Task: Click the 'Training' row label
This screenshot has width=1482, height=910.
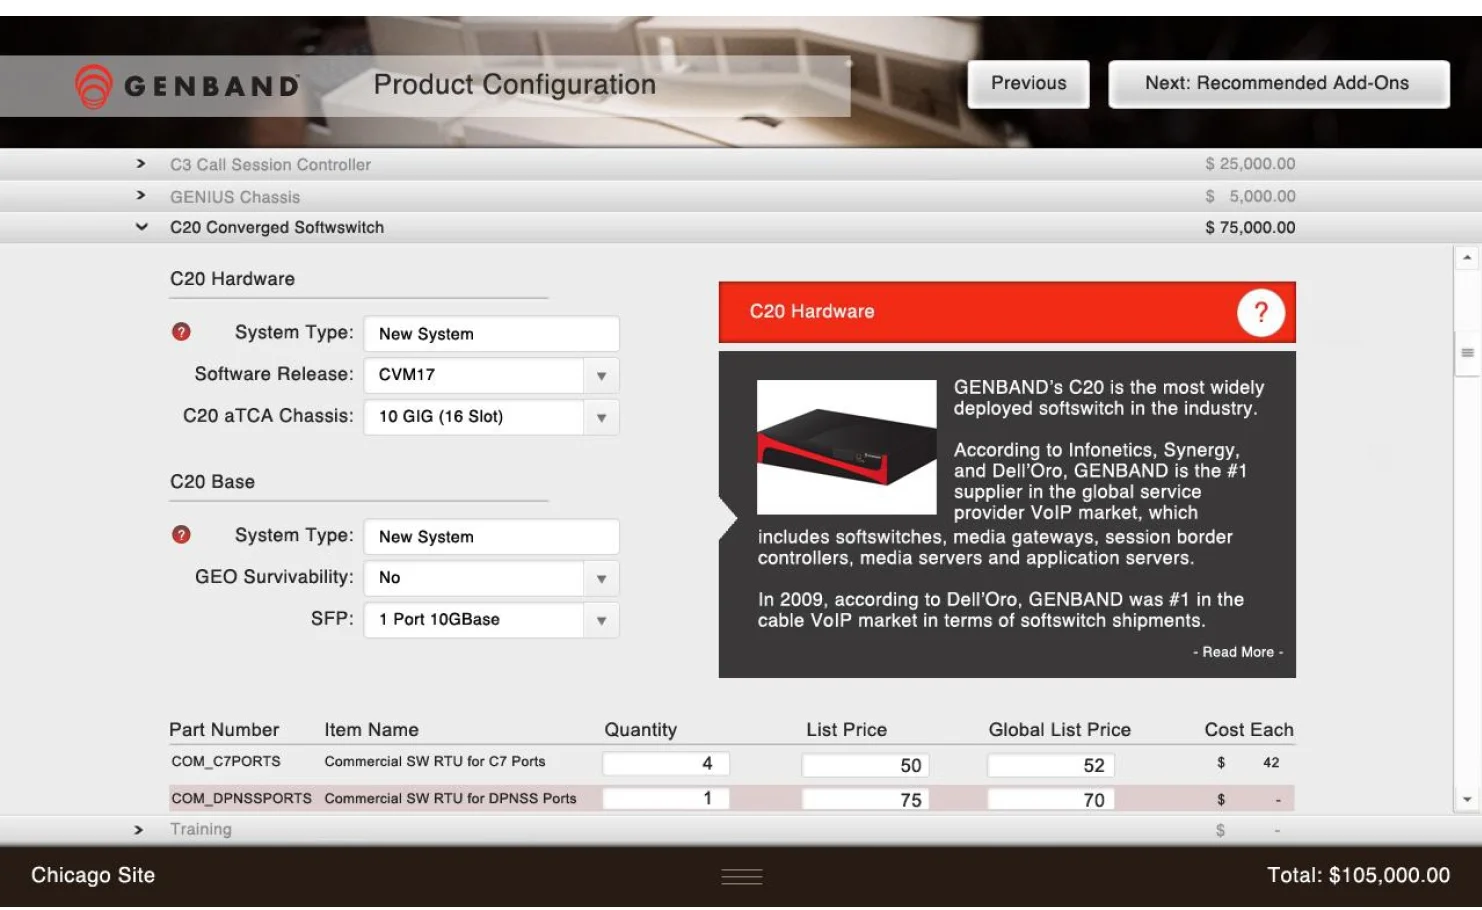Action: click(200, 830)
